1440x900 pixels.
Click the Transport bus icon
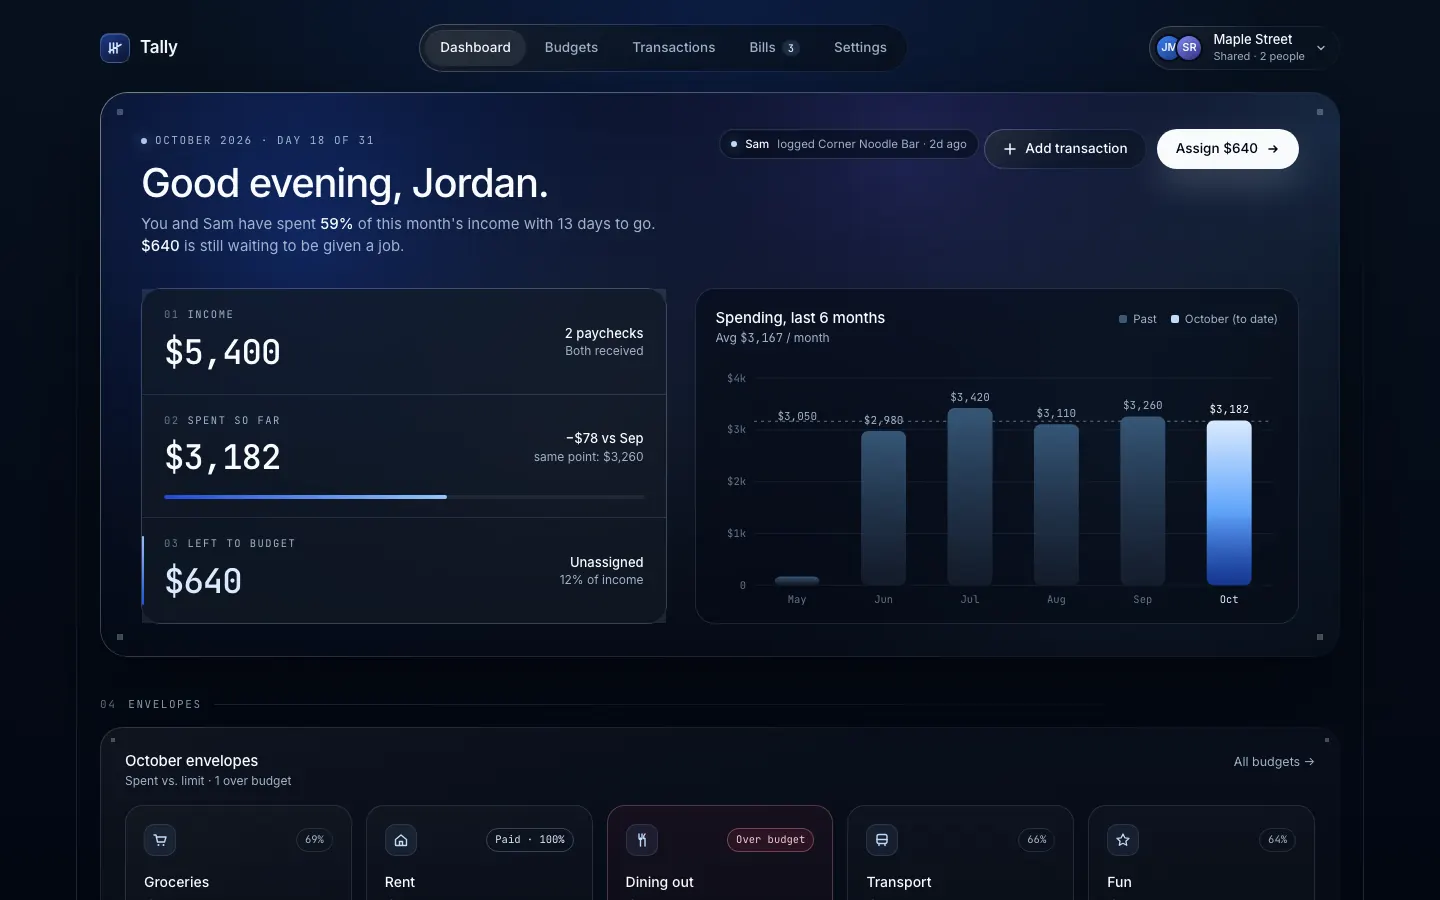tap(882, 840)
